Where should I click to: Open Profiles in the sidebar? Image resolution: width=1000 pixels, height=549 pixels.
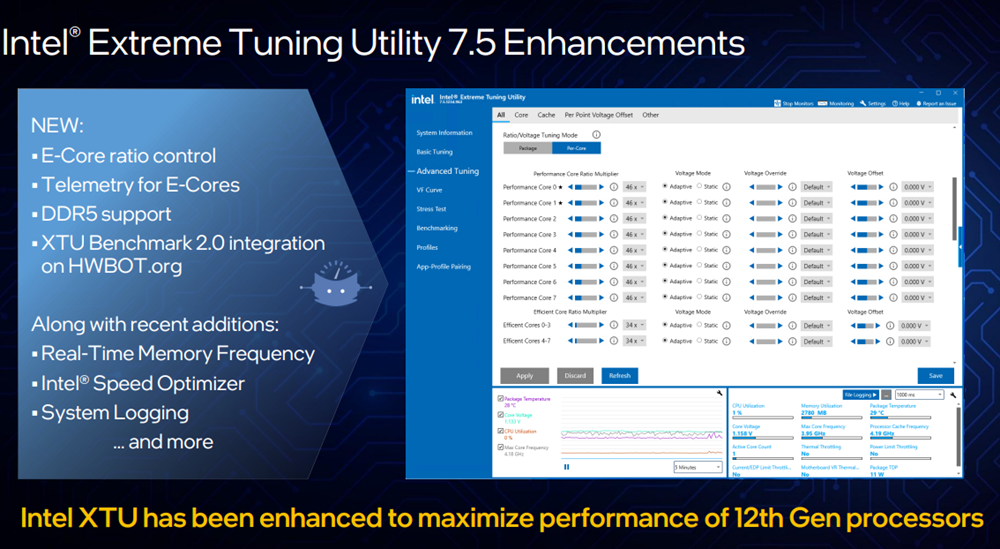[x=427, y=247]
